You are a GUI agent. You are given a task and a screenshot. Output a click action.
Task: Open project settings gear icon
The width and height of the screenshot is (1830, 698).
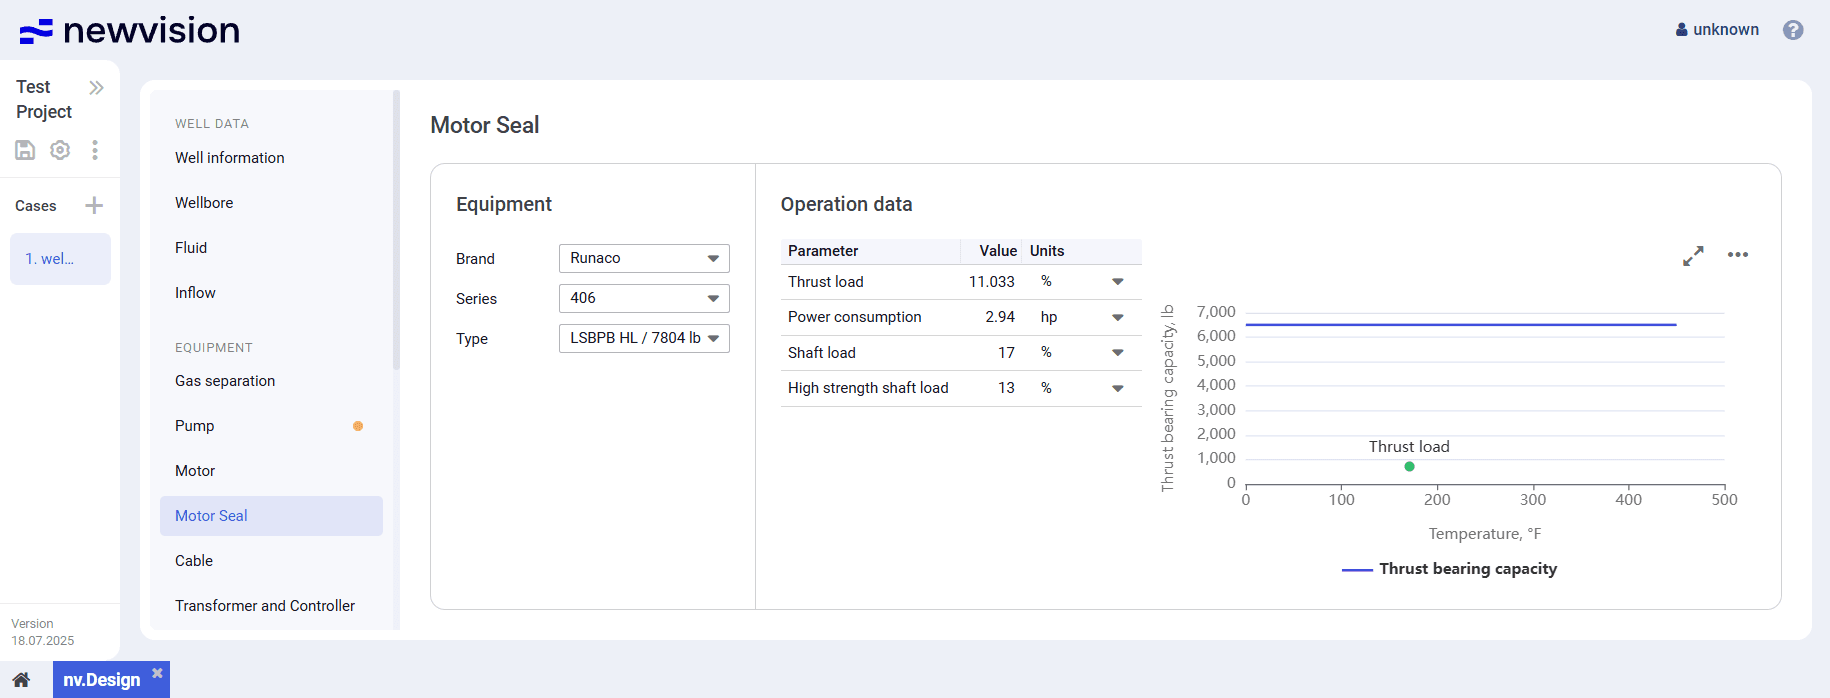point(60,150)
